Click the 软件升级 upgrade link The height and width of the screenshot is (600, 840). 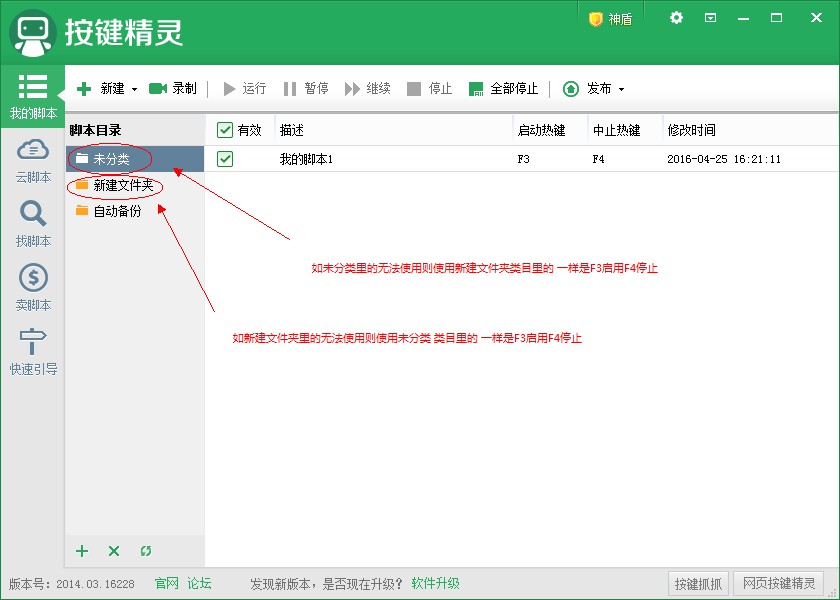[435, 584]
